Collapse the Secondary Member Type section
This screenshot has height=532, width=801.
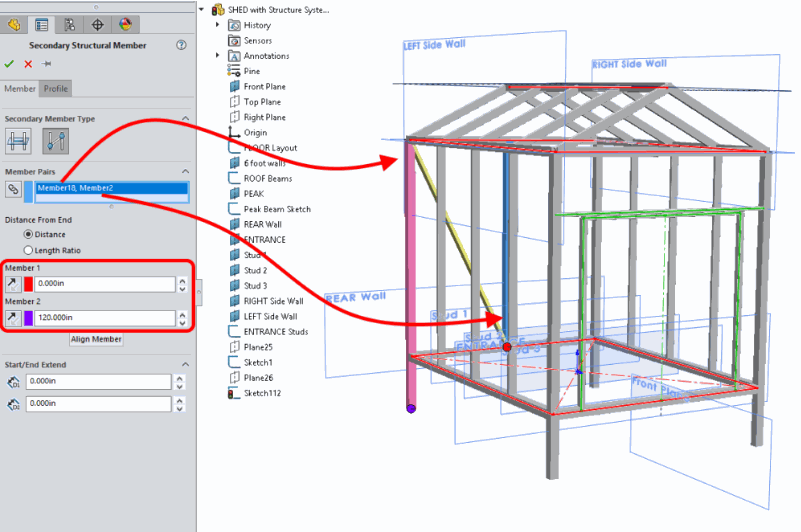[185, 119]
